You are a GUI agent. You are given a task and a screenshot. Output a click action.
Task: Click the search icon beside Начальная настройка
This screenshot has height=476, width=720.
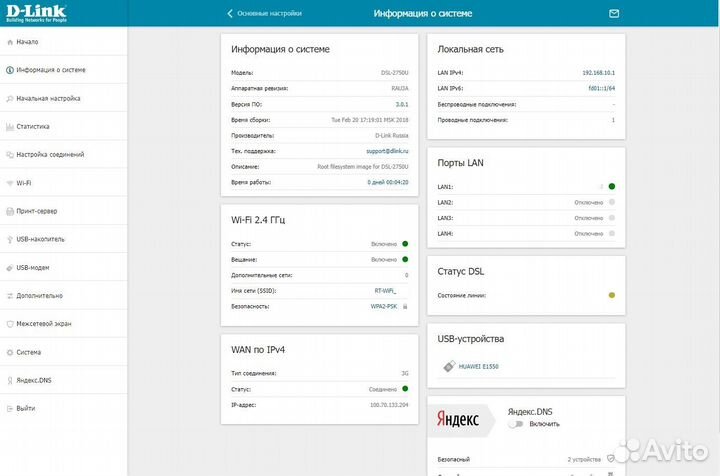tap(10, 99)
